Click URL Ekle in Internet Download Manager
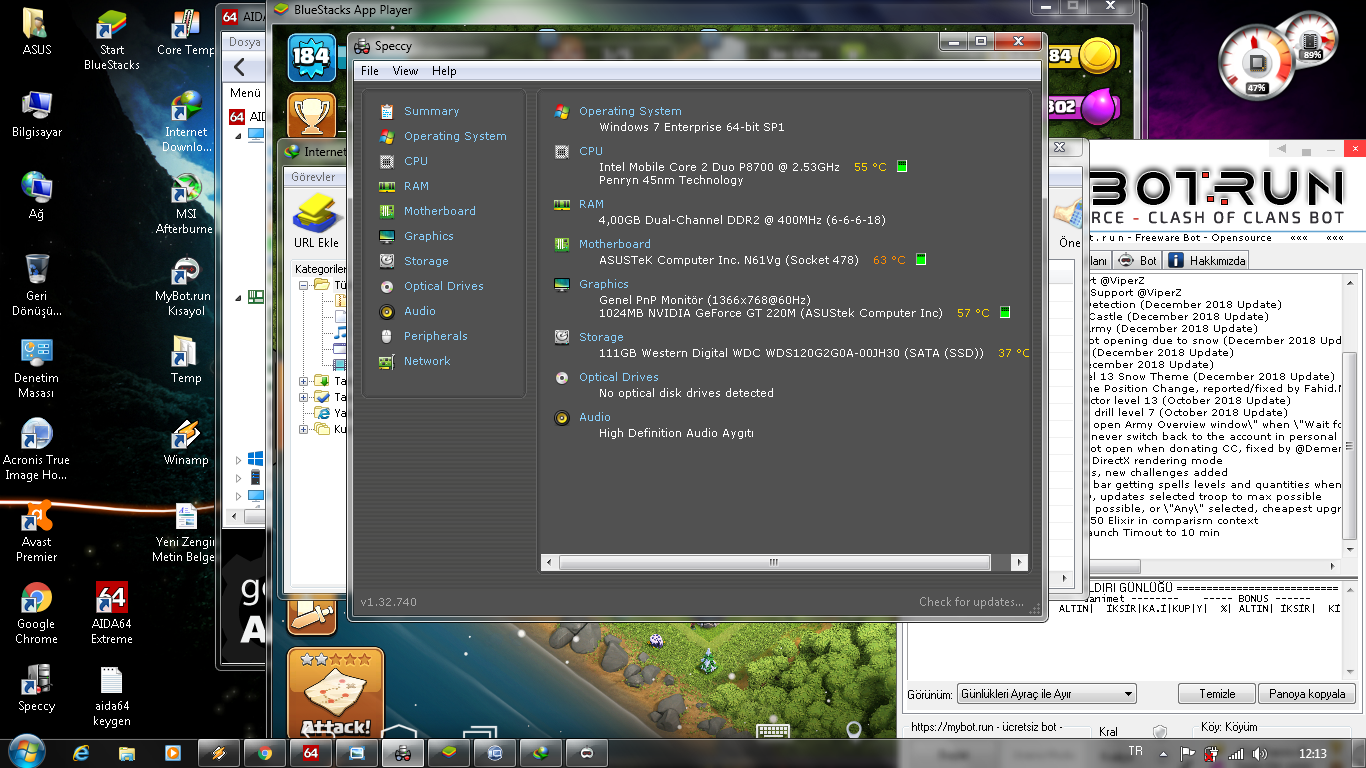 point(316,223)
